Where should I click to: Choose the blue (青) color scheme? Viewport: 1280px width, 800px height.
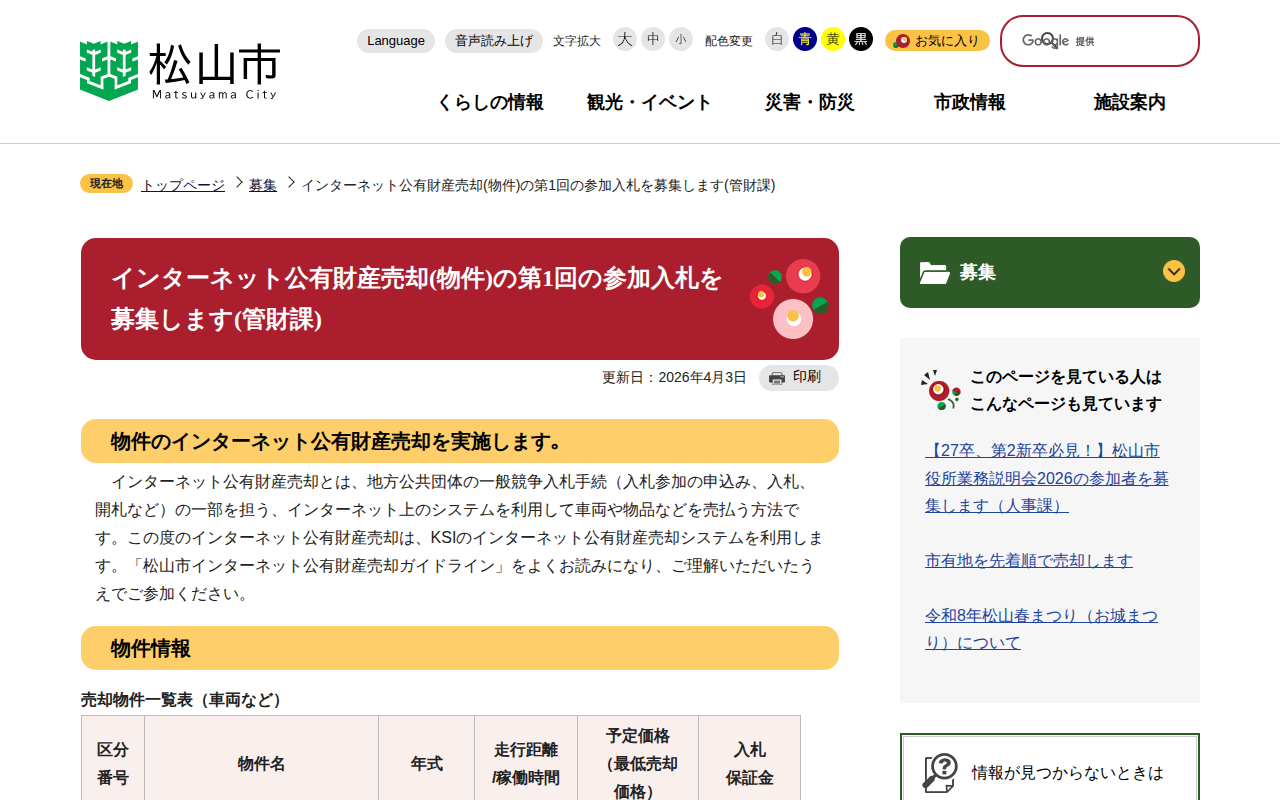click(x=805, y=39)
